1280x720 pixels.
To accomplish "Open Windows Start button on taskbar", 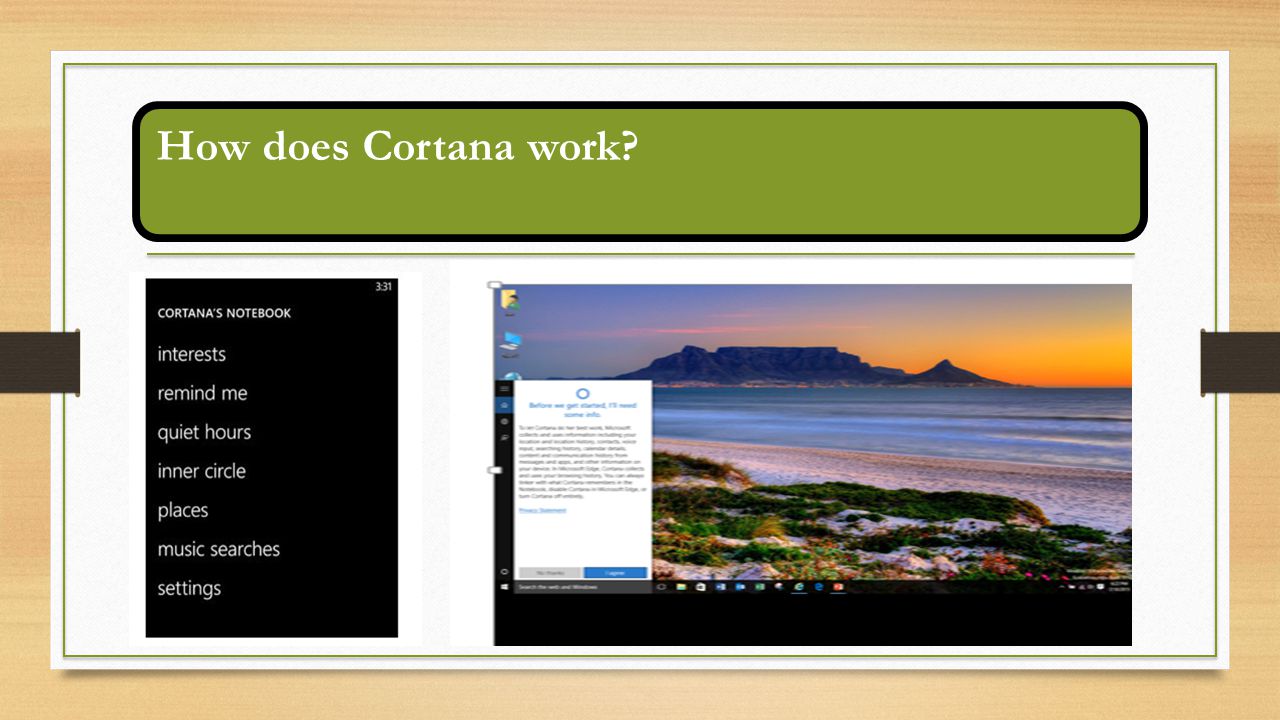I will pyautogui.click(x=504, y=587).
